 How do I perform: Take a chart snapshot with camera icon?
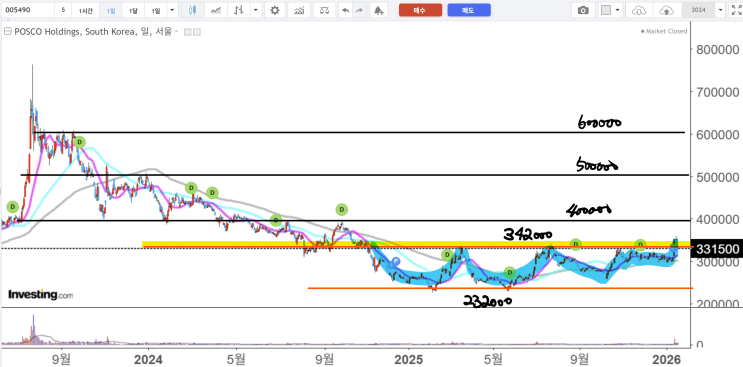(x=583, y=10)
